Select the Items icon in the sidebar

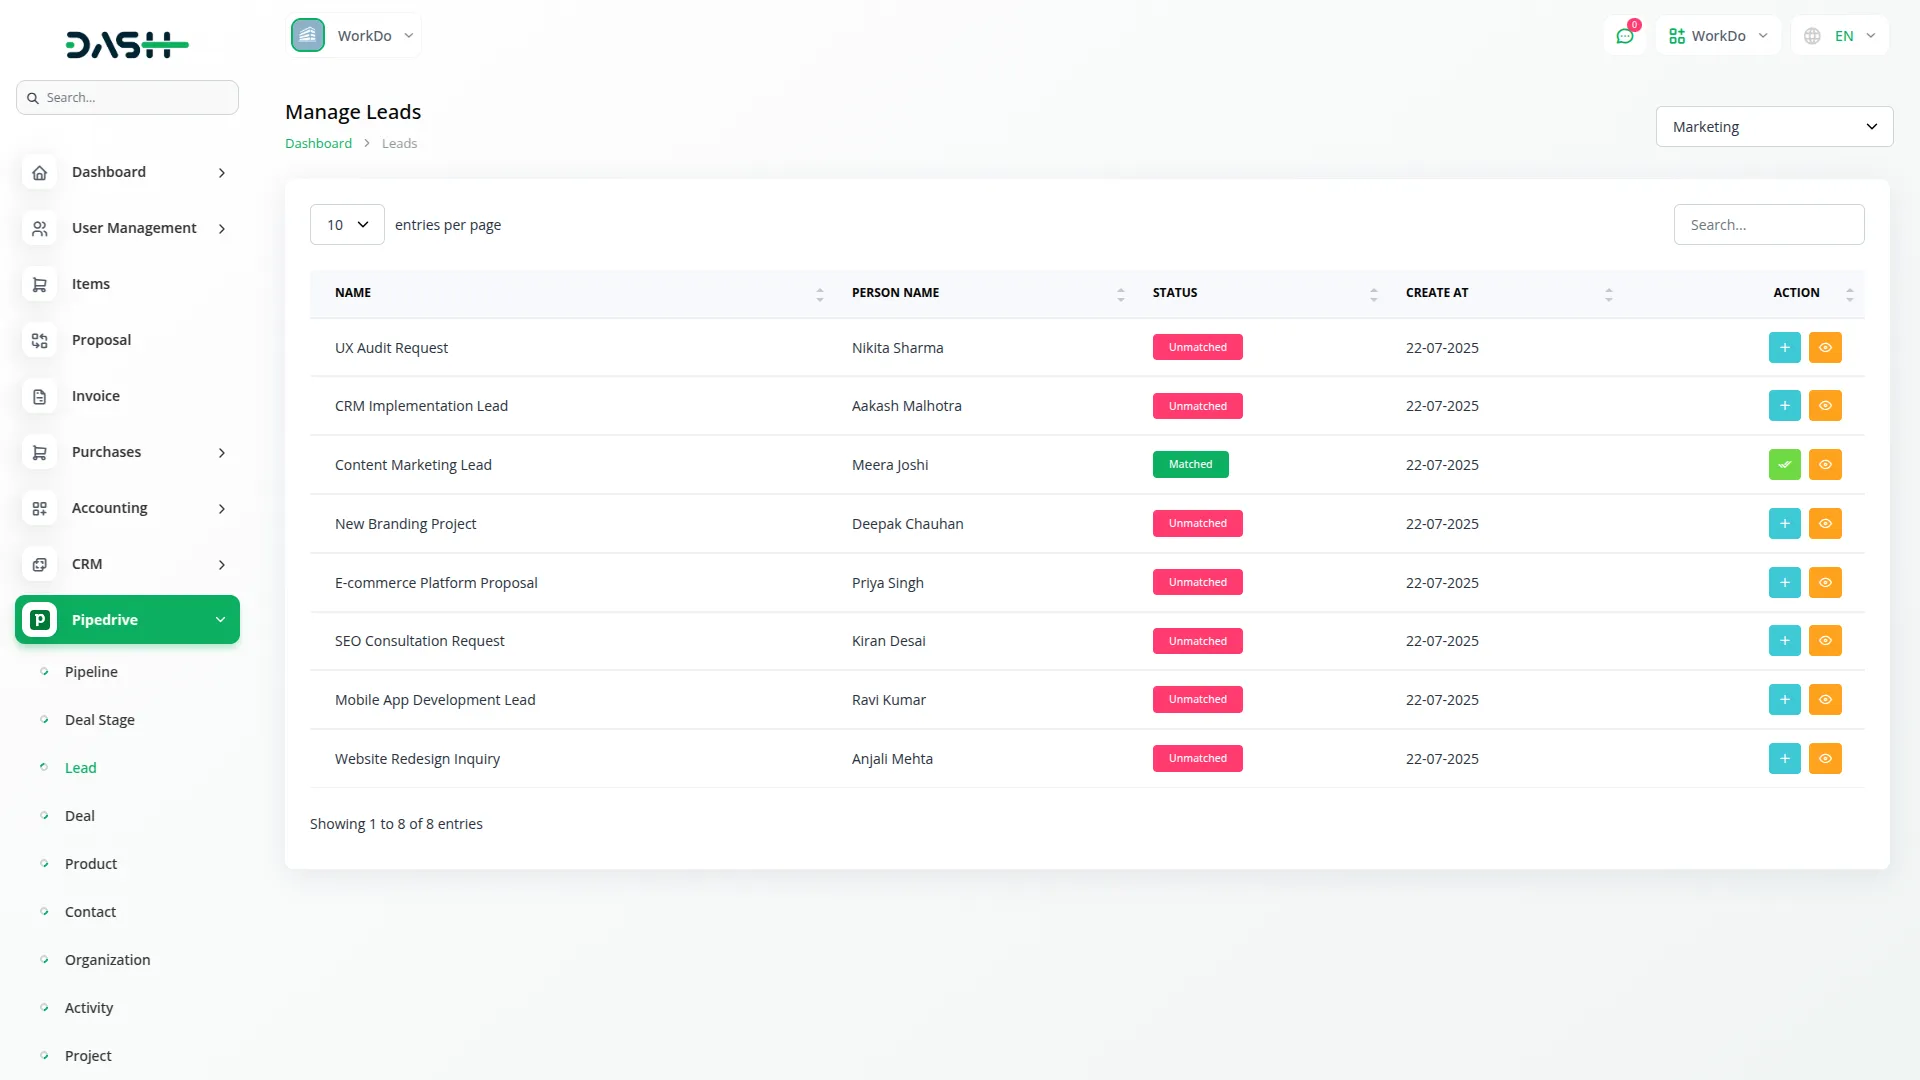click(x=39, y=284)
